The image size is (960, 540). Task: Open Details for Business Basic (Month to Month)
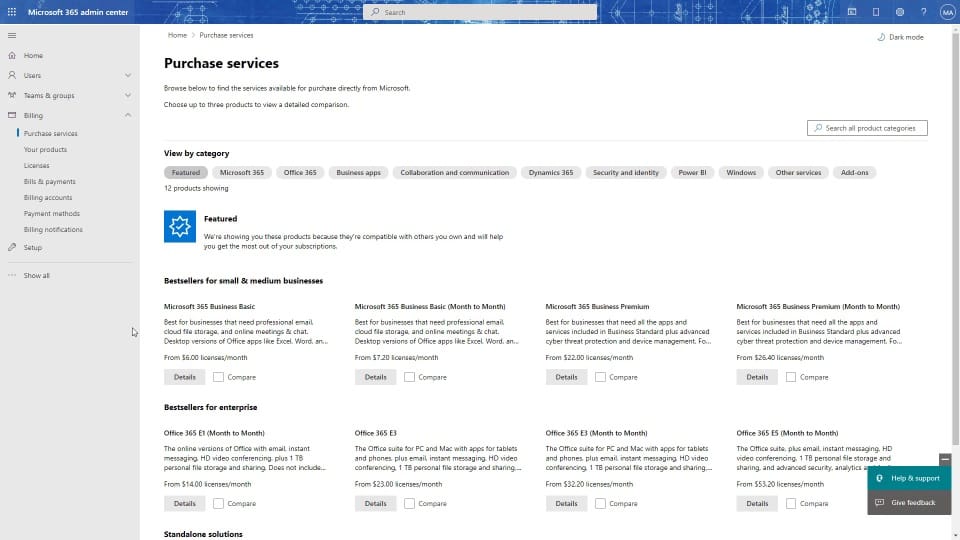pos(375,377)
